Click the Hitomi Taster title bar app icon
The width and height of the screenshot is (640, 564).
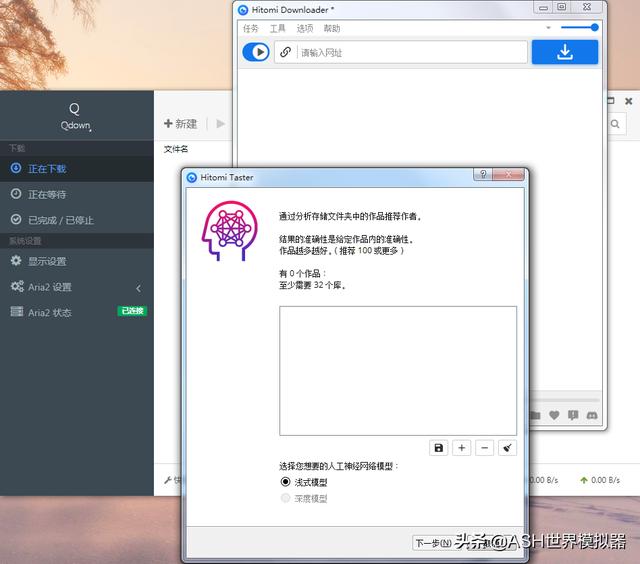point(191,178)
